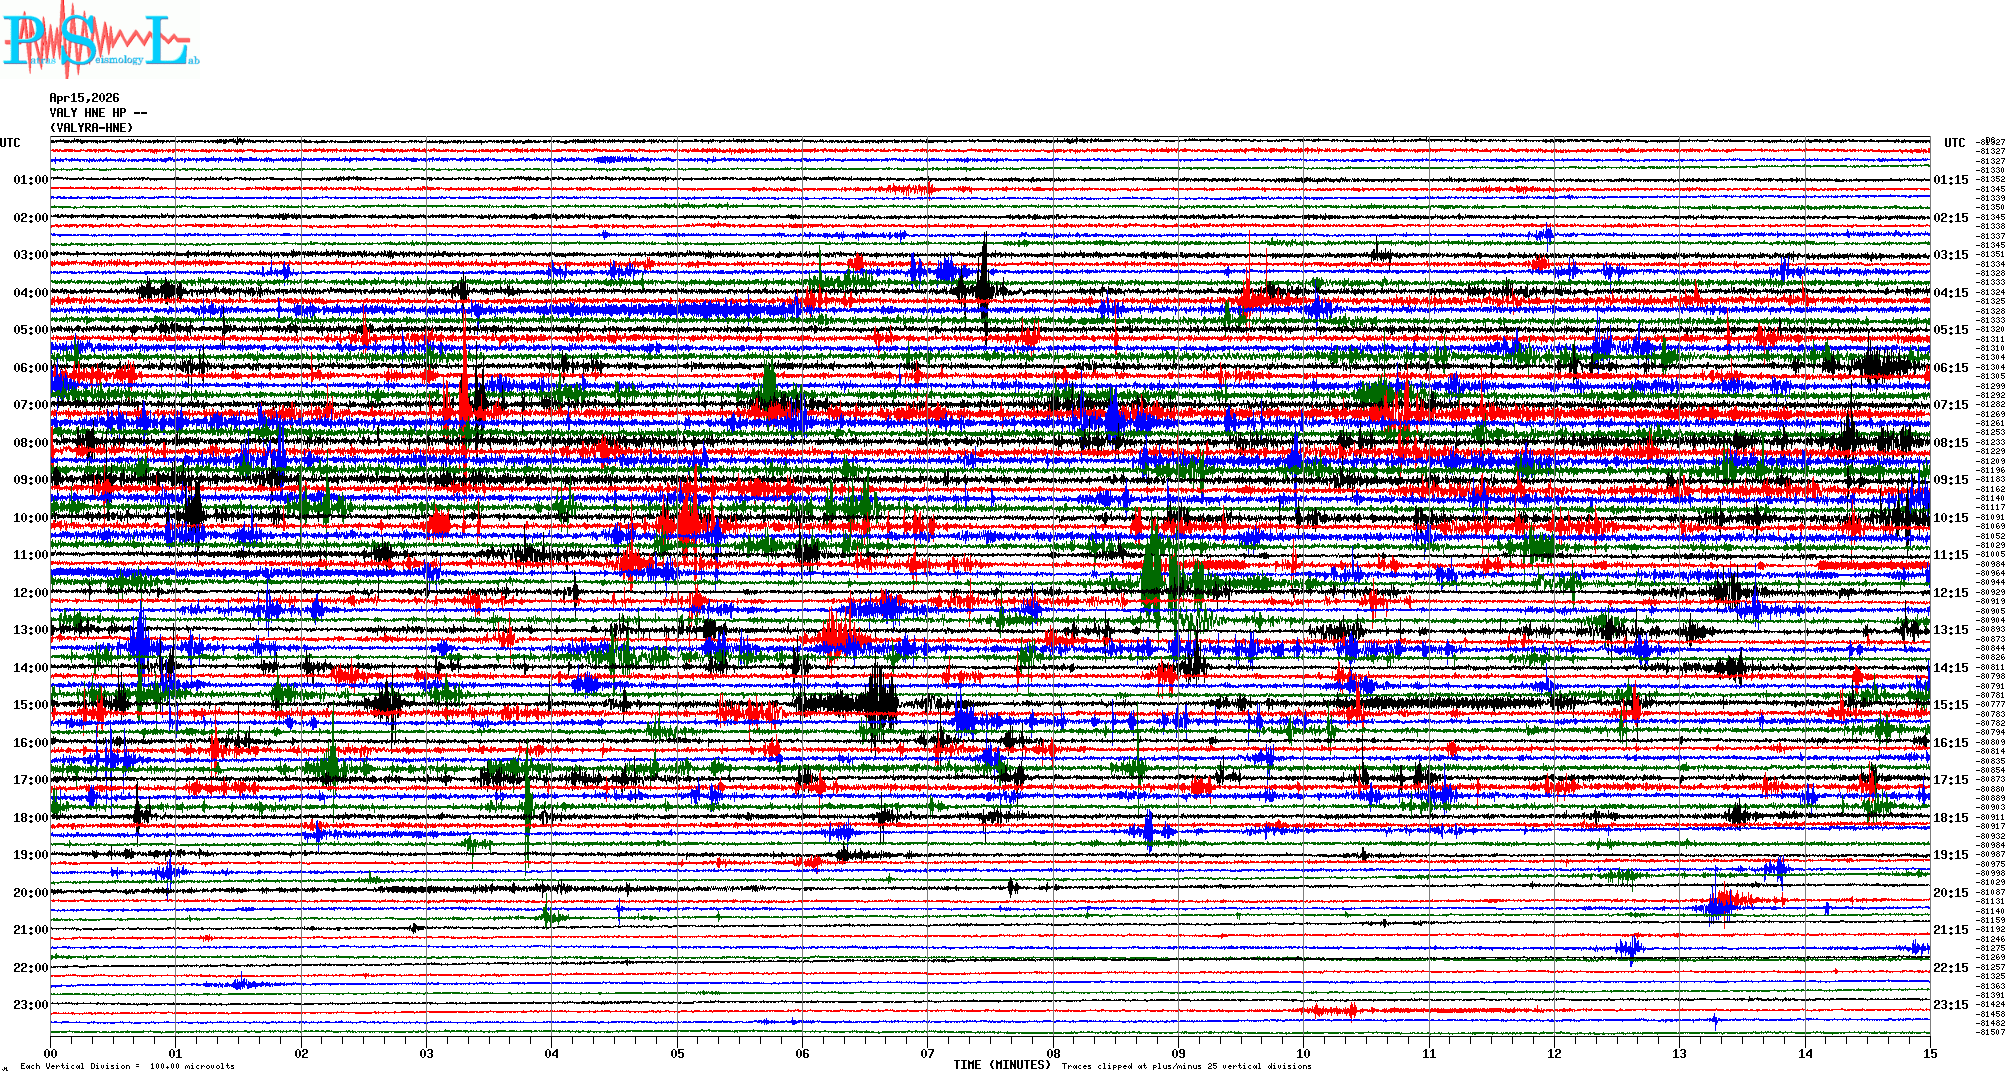Screen dimensions: 2010x1080
Task: Select the 07:00 hour label on left
Action: click(x=30, y=405)
